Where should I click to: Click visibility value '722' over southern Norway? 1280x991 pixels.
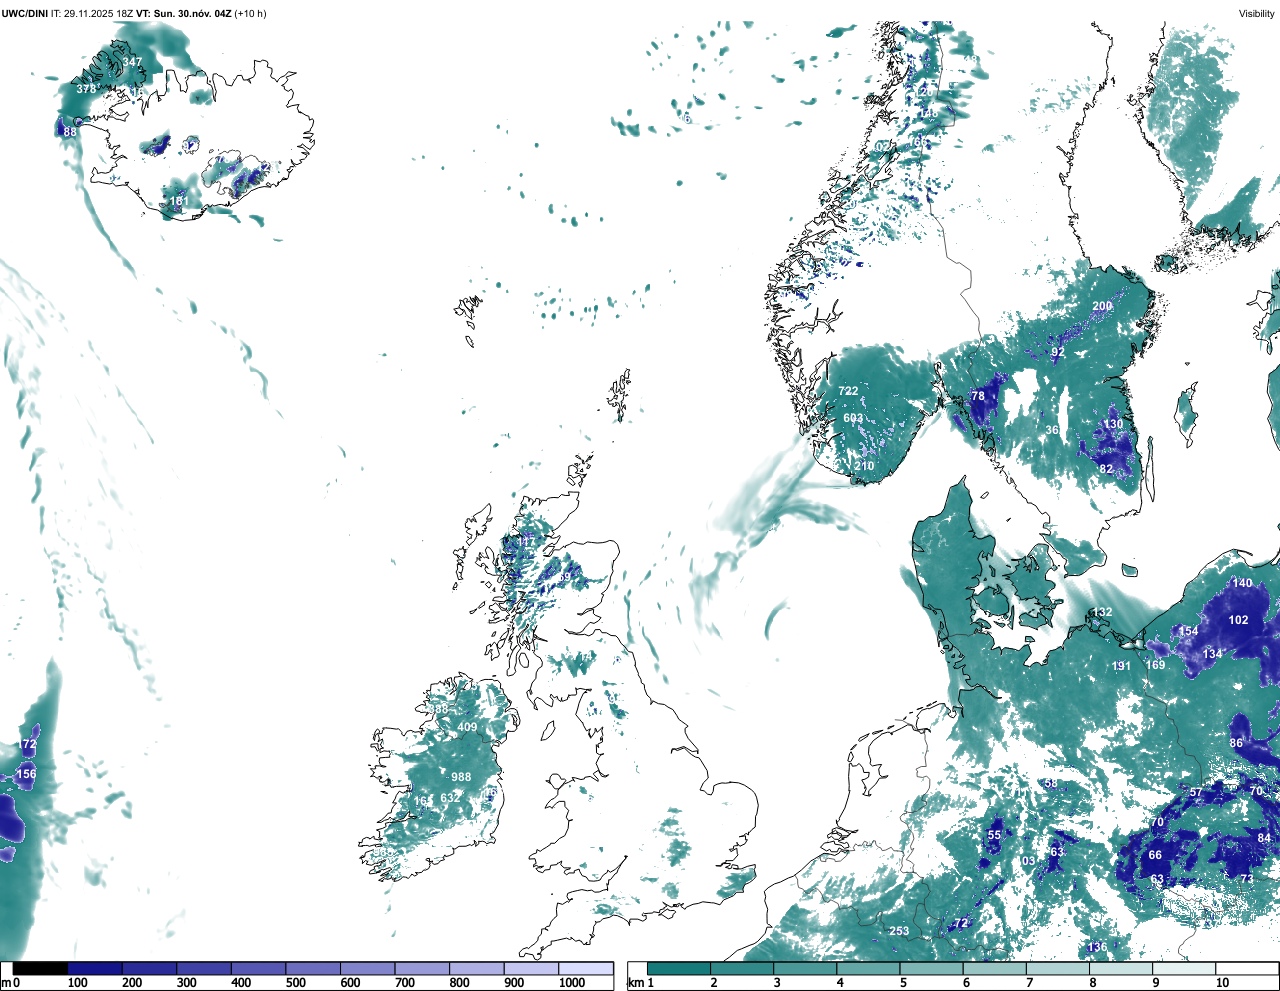click(x=848, y=391)
